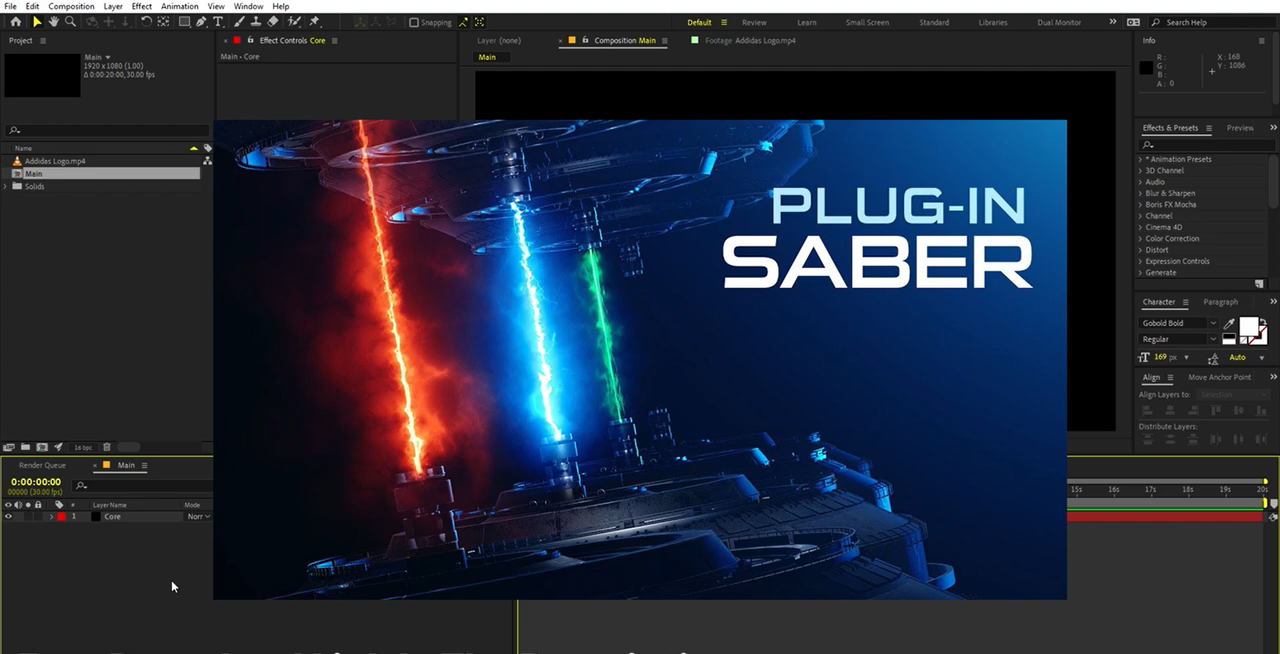The width and height of the screenshot is (1280, 654).
Task: Switch to the Paragraph tab
Action: (x=1220, y=302)
